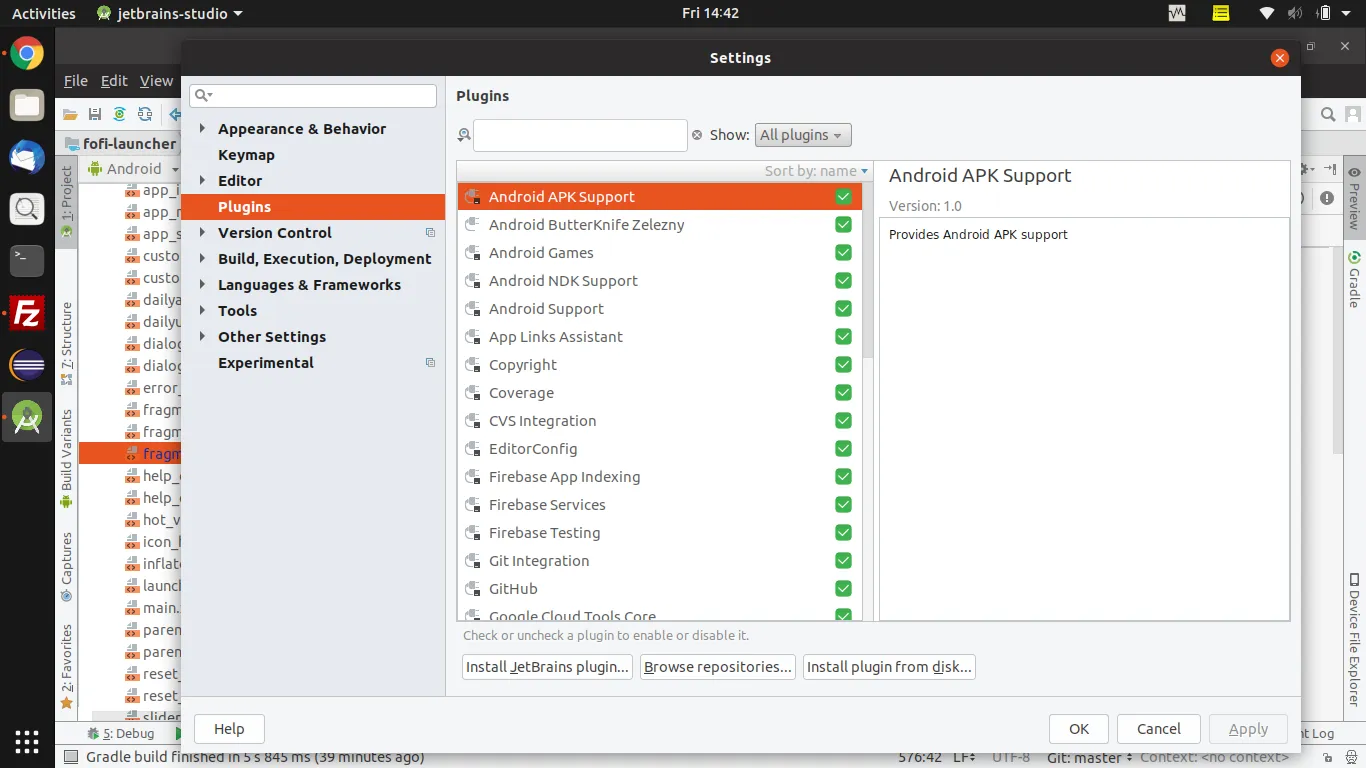The height and width of the screenshot is (768, 1366).
Task: Click the Help button
Action: [229, 729]
